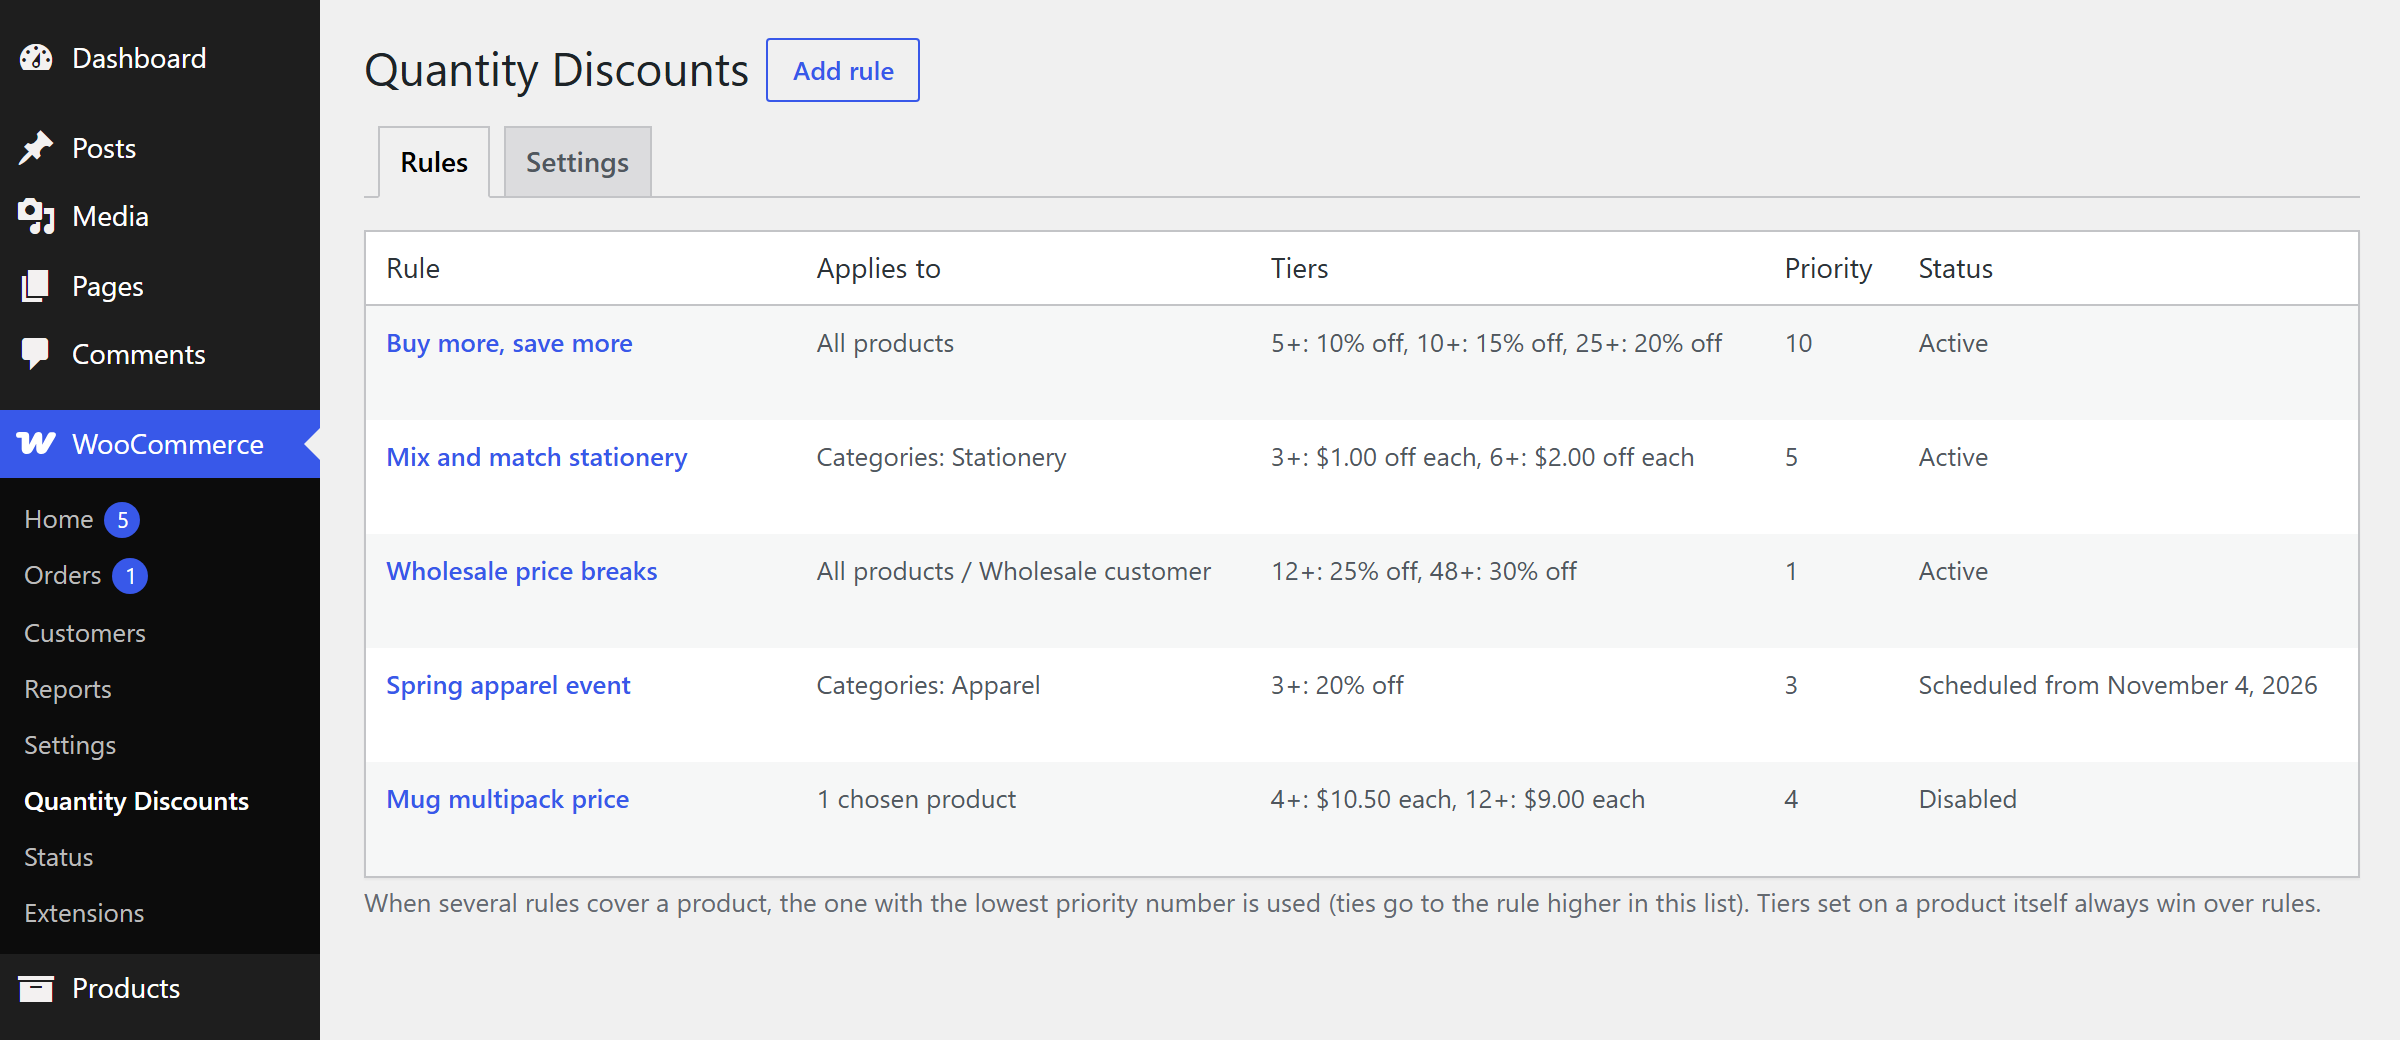Open the Customers submenu item
Viewport: 2400px width, 1040px height.
pyautogui.click(x=85, y=633)
